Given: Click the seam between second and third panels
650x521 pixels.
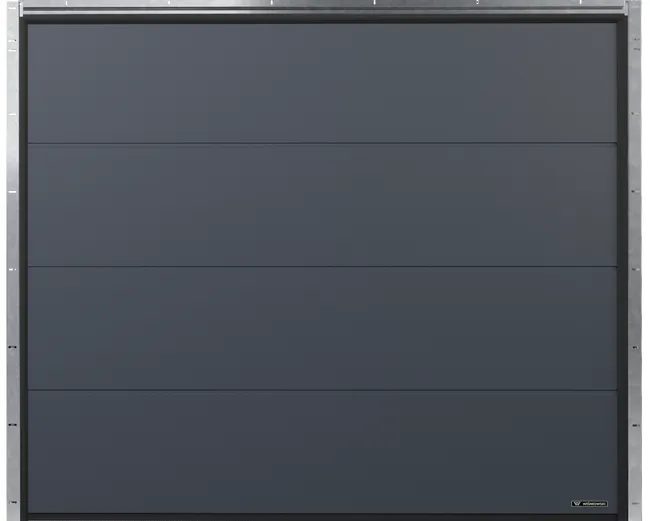Looking at the screenshot, I should click(322, 267).
